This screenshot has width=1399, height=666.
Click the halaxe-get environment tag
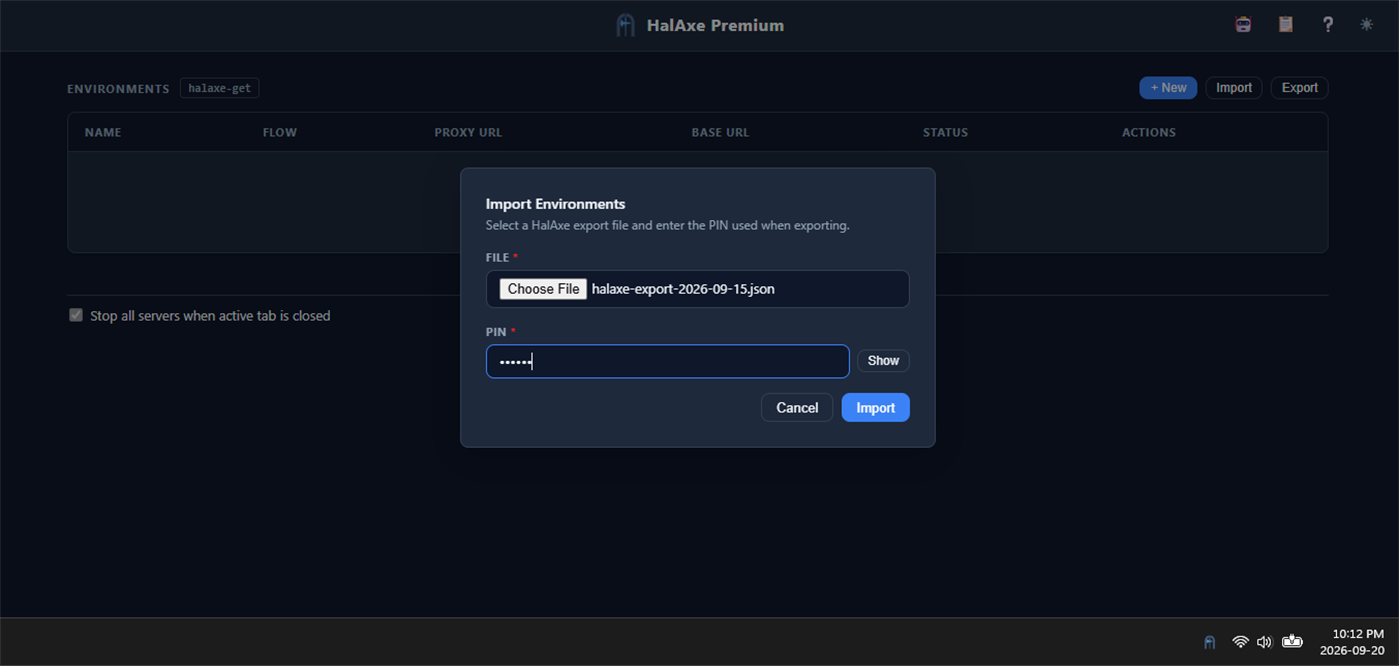tap(220, 88)
